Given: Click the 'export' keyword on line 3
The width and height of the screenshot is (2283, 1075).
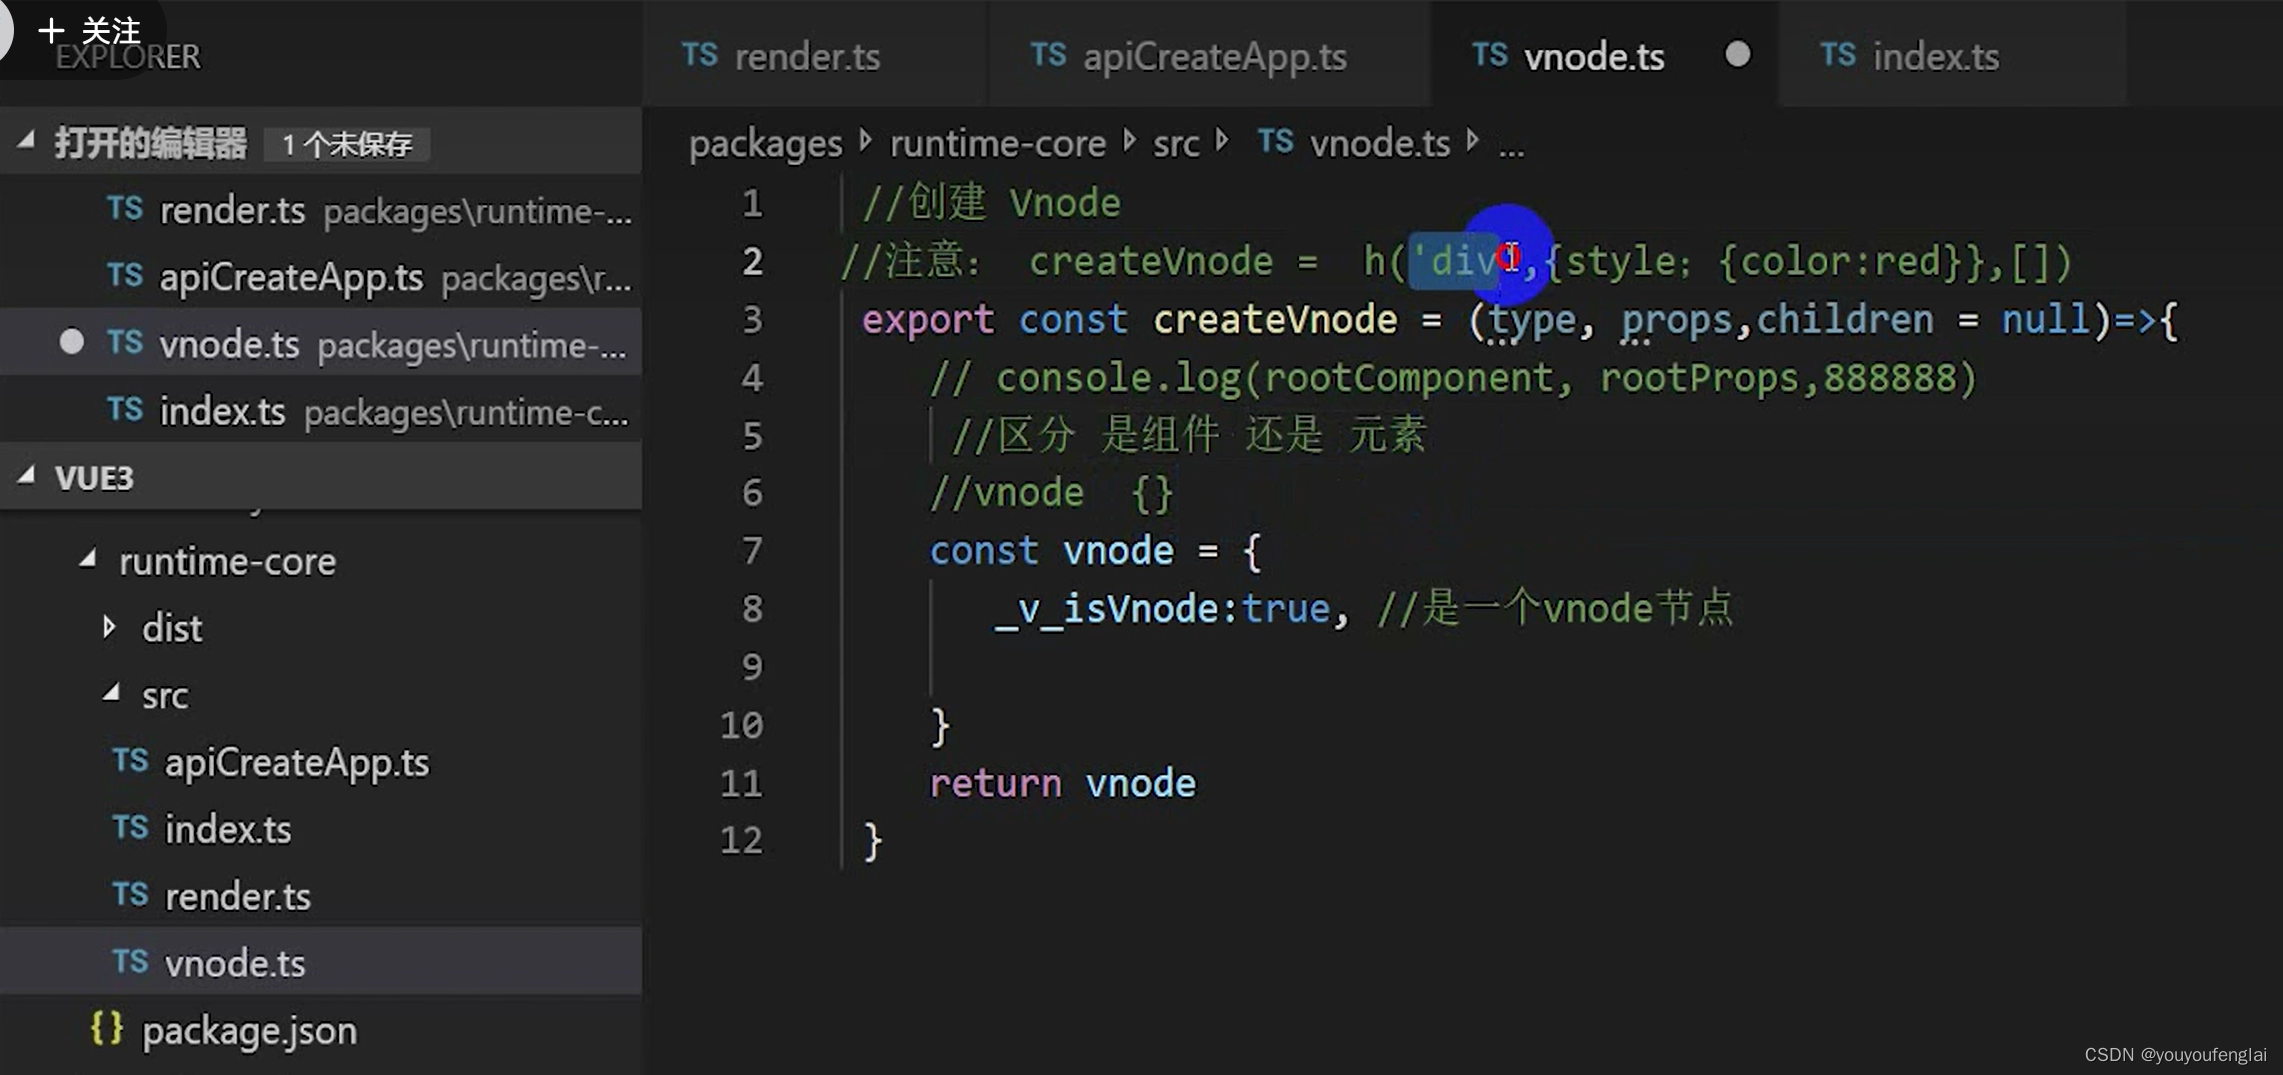Looking at the screenshot, I should coord(928,321).
